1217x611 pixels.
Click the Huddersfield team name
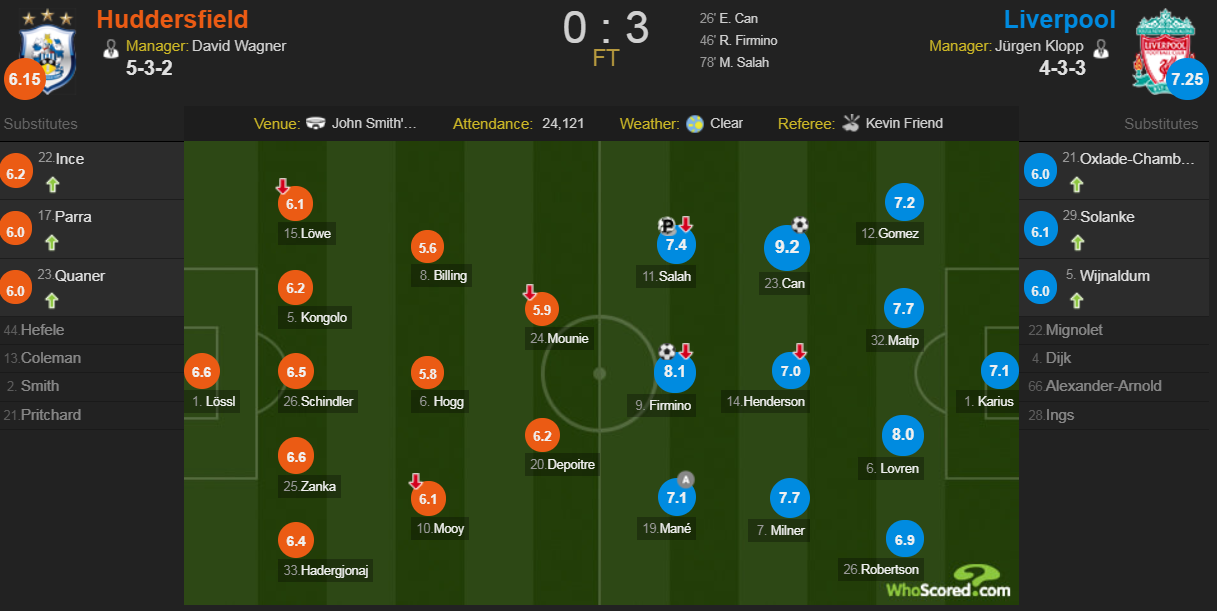point(172,19)
